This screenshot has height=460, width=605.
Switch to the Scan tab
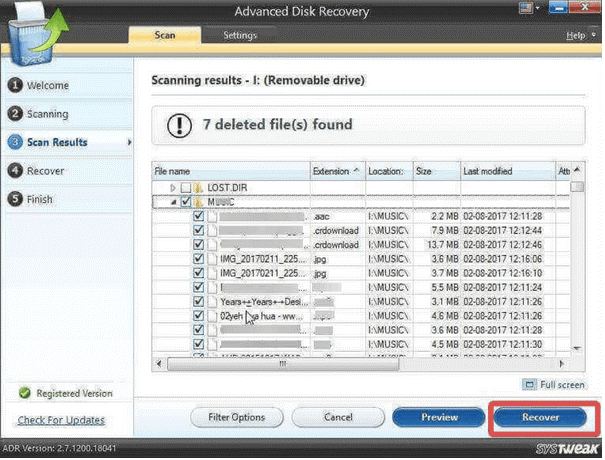pos(165,35)
